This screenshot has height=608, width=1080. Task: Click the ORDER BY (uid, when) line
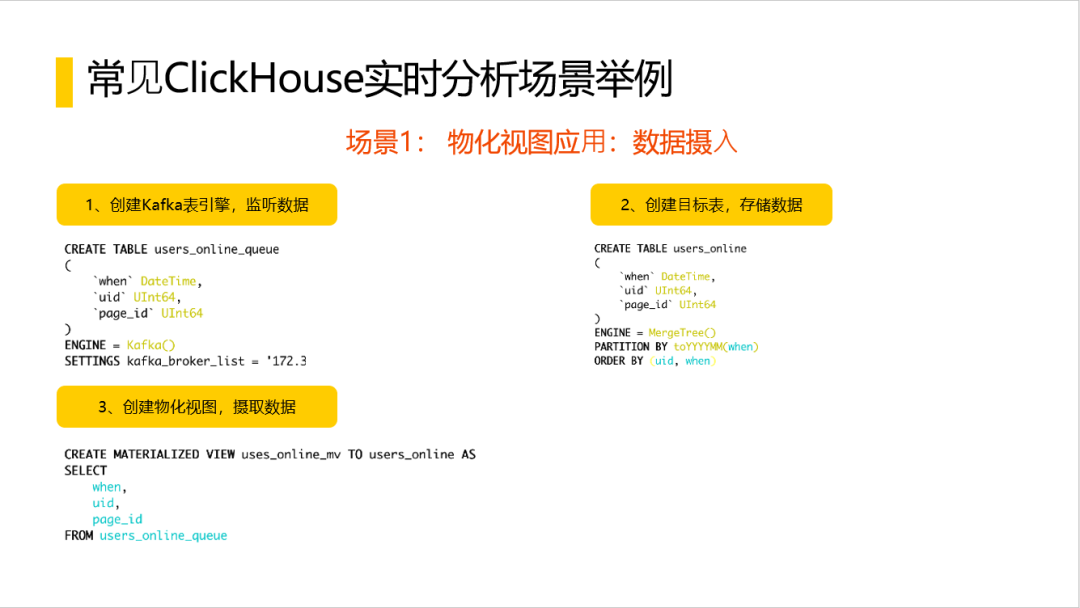[655, 361]
